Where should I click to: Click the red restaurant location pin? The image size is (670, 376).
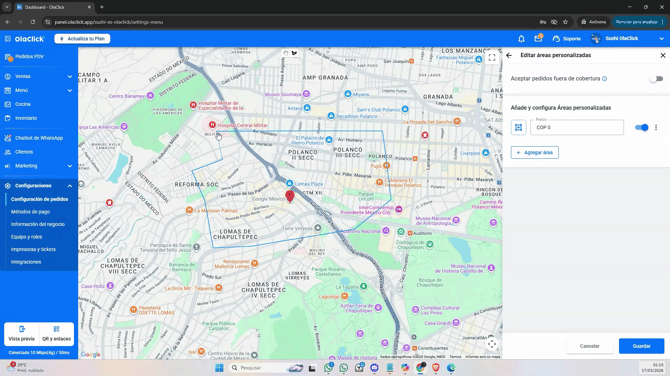tap(290, 197)
